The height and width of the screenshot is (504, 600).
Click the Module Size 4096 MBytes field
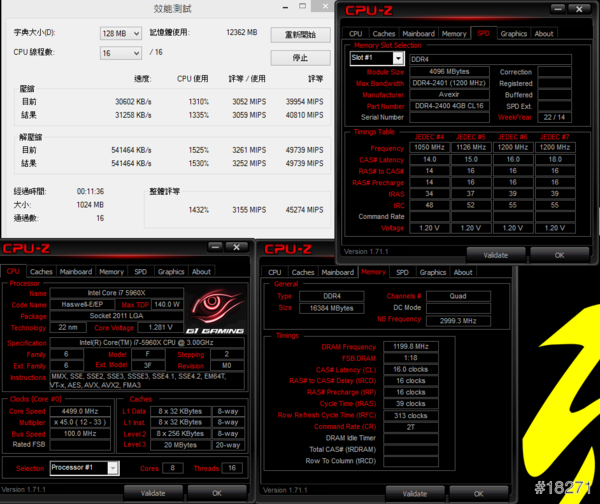click(x=450, y=72)
